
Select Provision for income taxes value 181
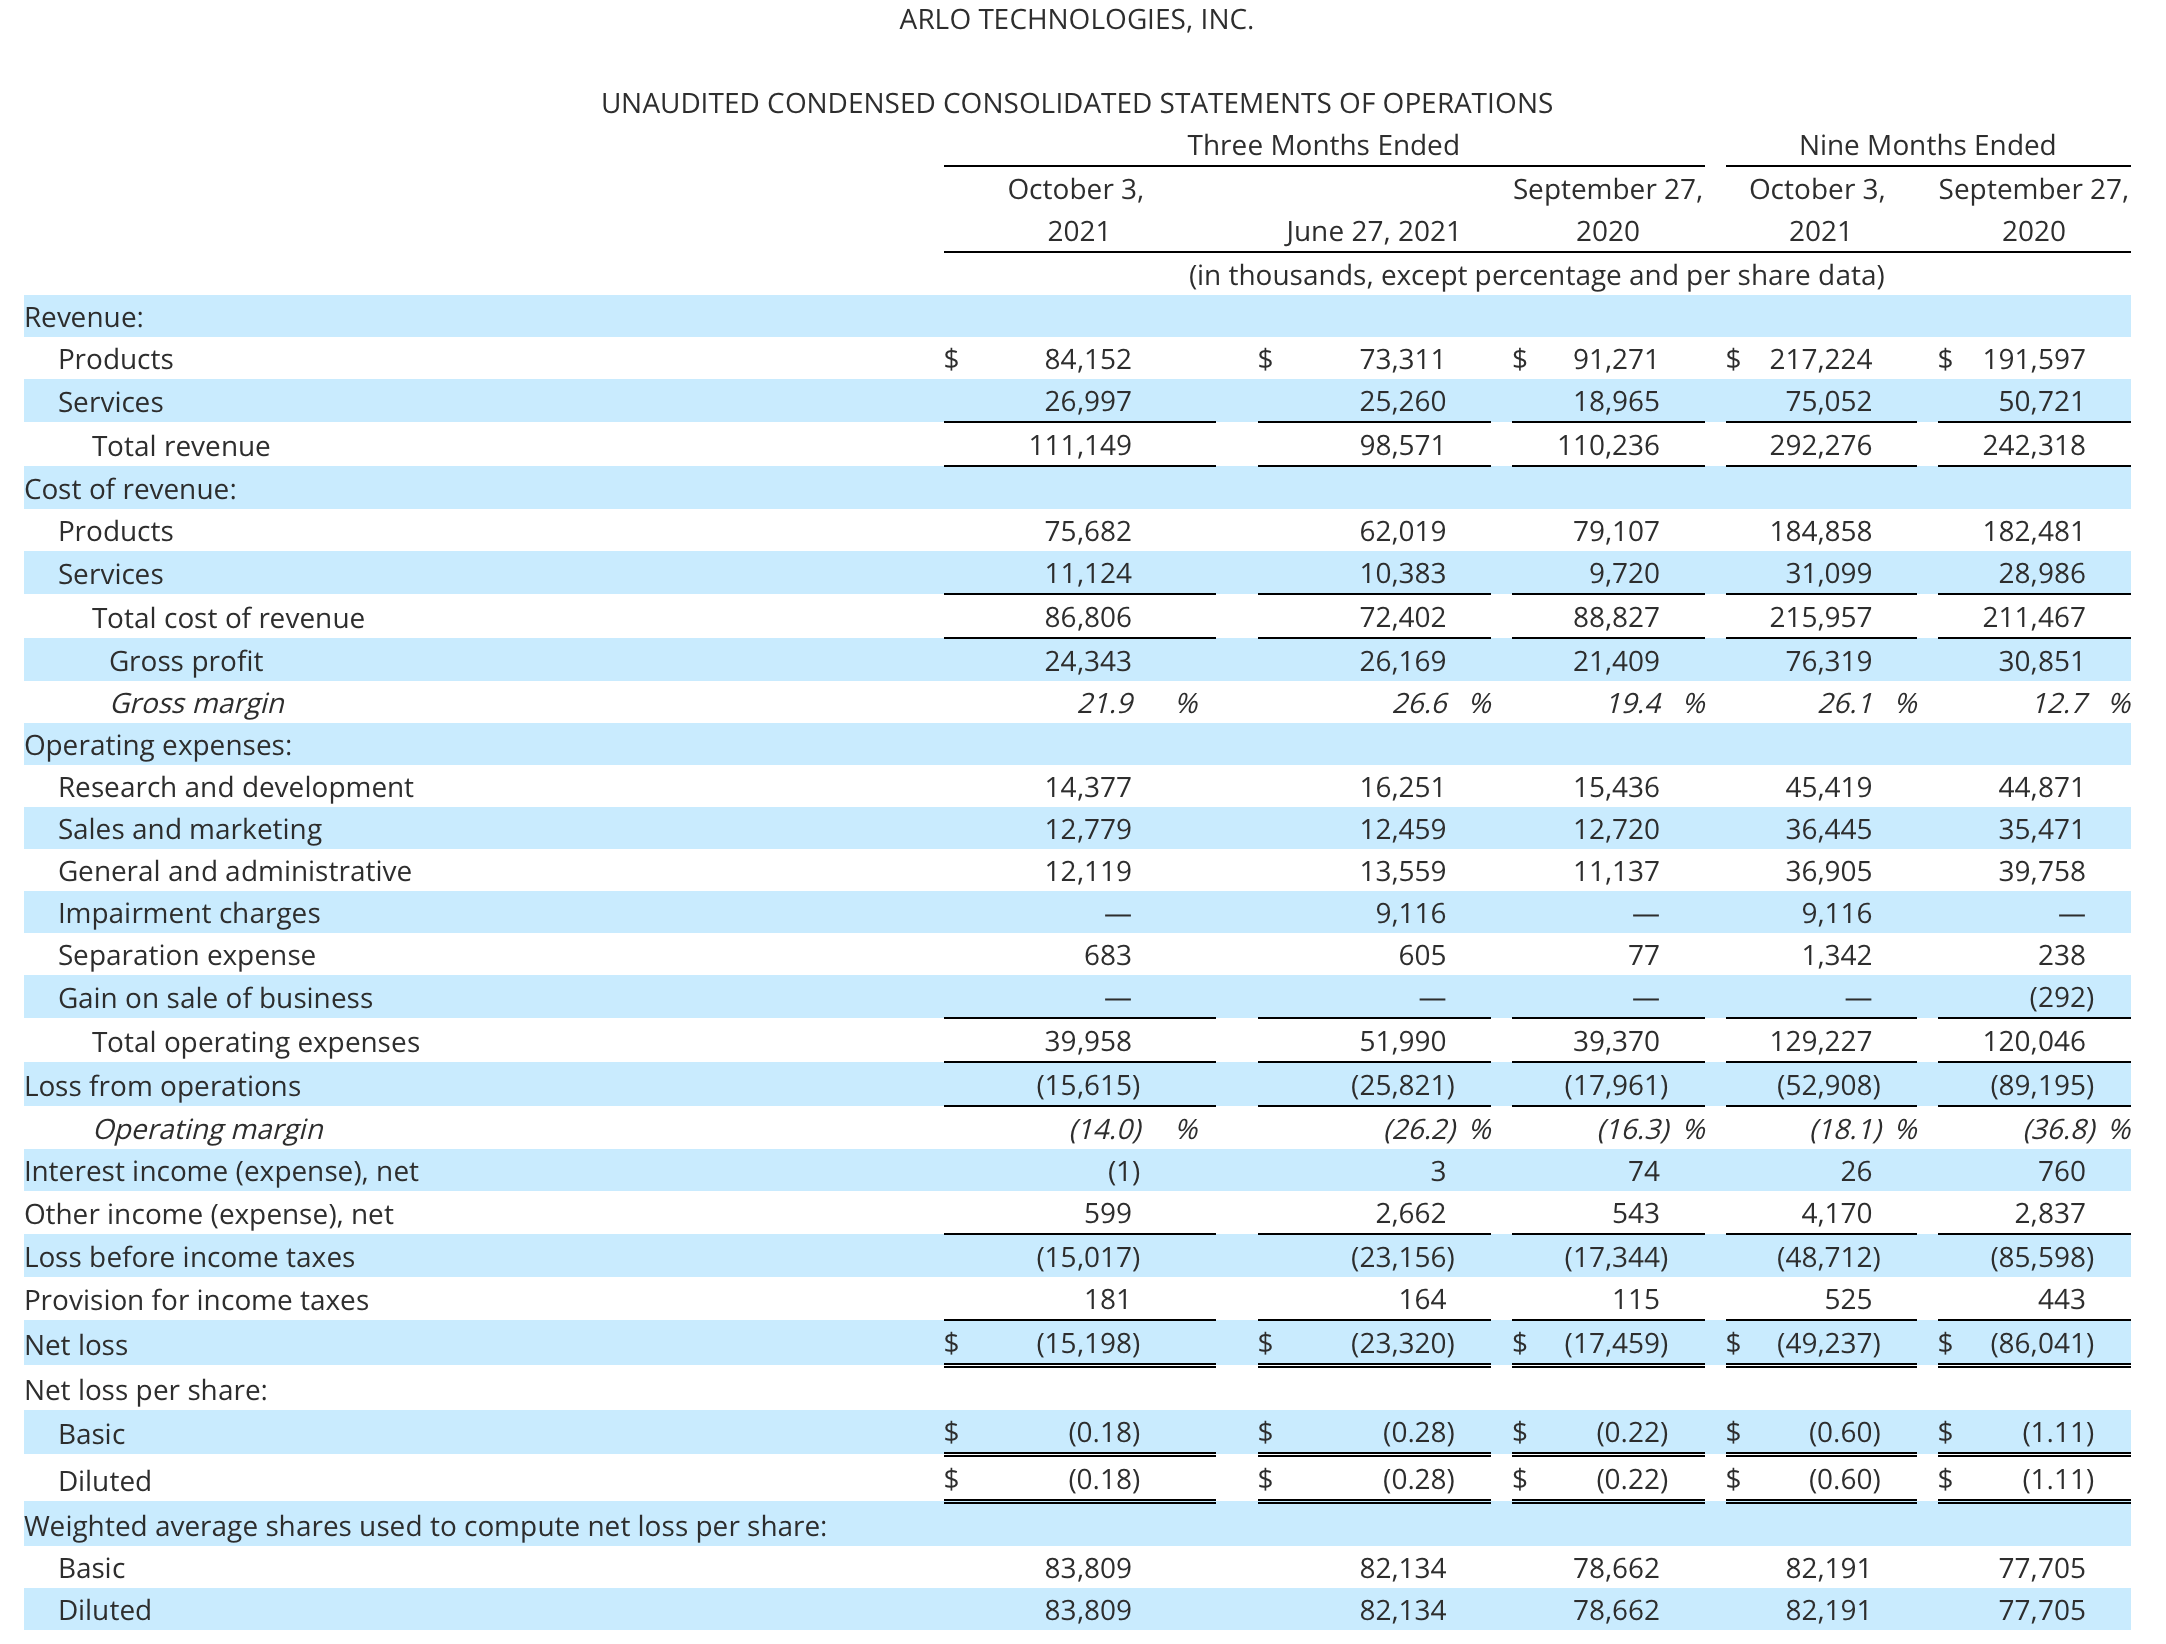1107,1299
